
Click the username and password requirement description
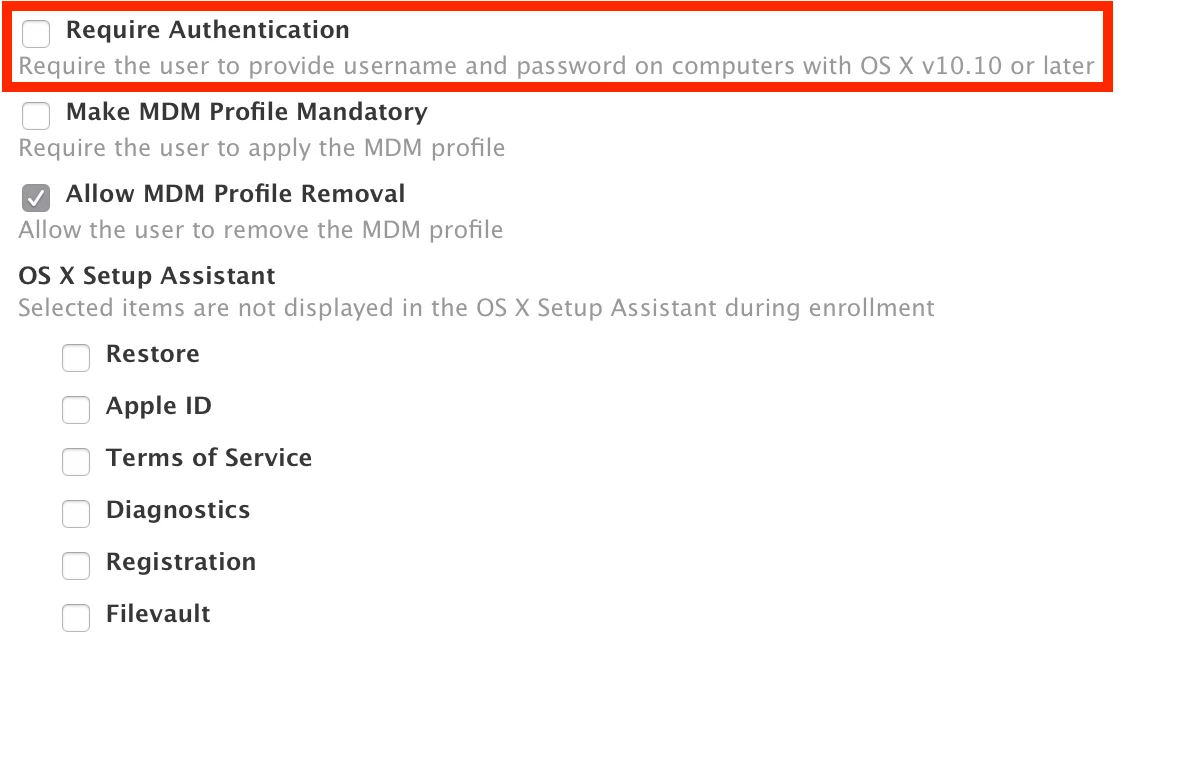click(x=557, y=67)
